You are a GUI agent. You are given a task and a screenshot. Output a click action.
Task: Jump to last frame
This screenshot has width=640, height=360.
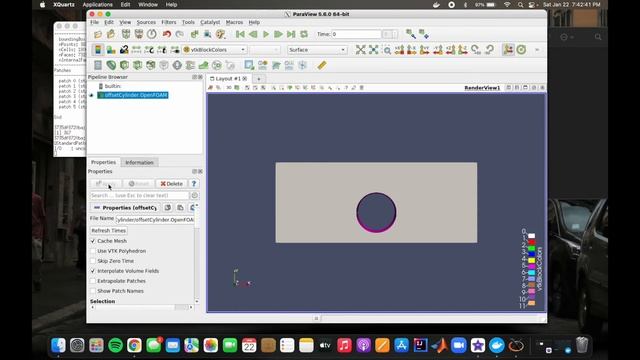(x=291, y=34)
